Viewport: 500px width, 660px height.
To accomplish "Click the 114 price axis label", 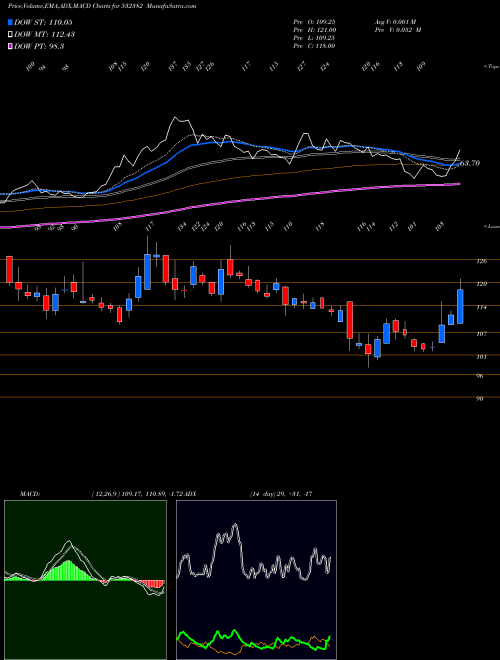I will (x=481, y=308).
